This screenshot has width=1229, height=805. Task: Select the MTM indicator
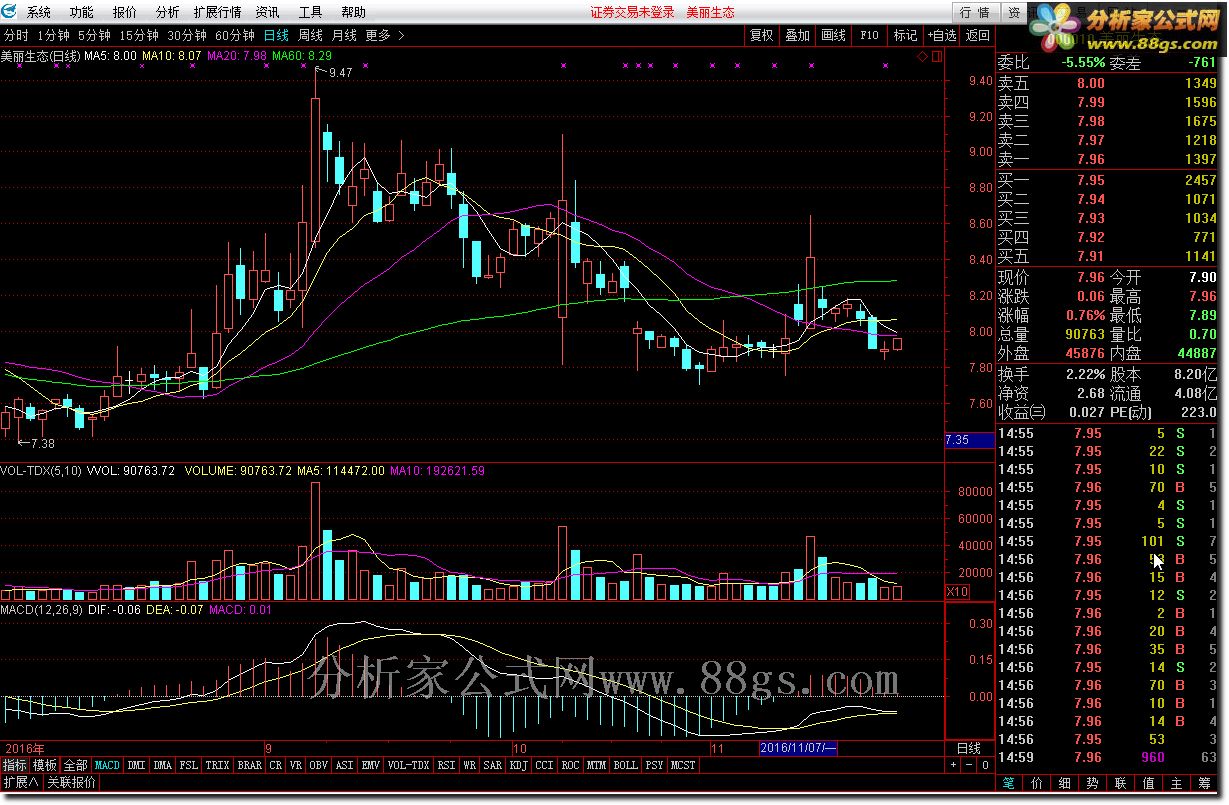click(596, 765)
